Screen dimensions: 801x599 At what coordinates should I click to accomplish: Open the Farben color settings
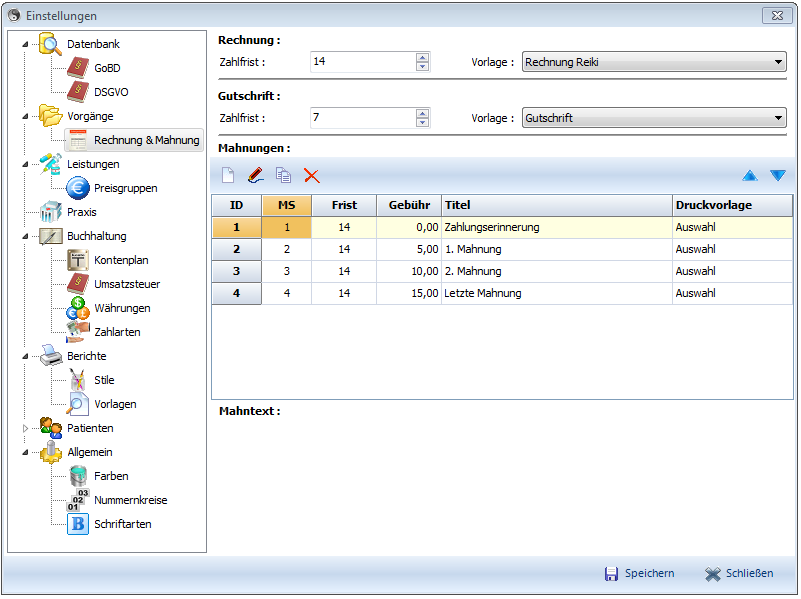point(110,476)
